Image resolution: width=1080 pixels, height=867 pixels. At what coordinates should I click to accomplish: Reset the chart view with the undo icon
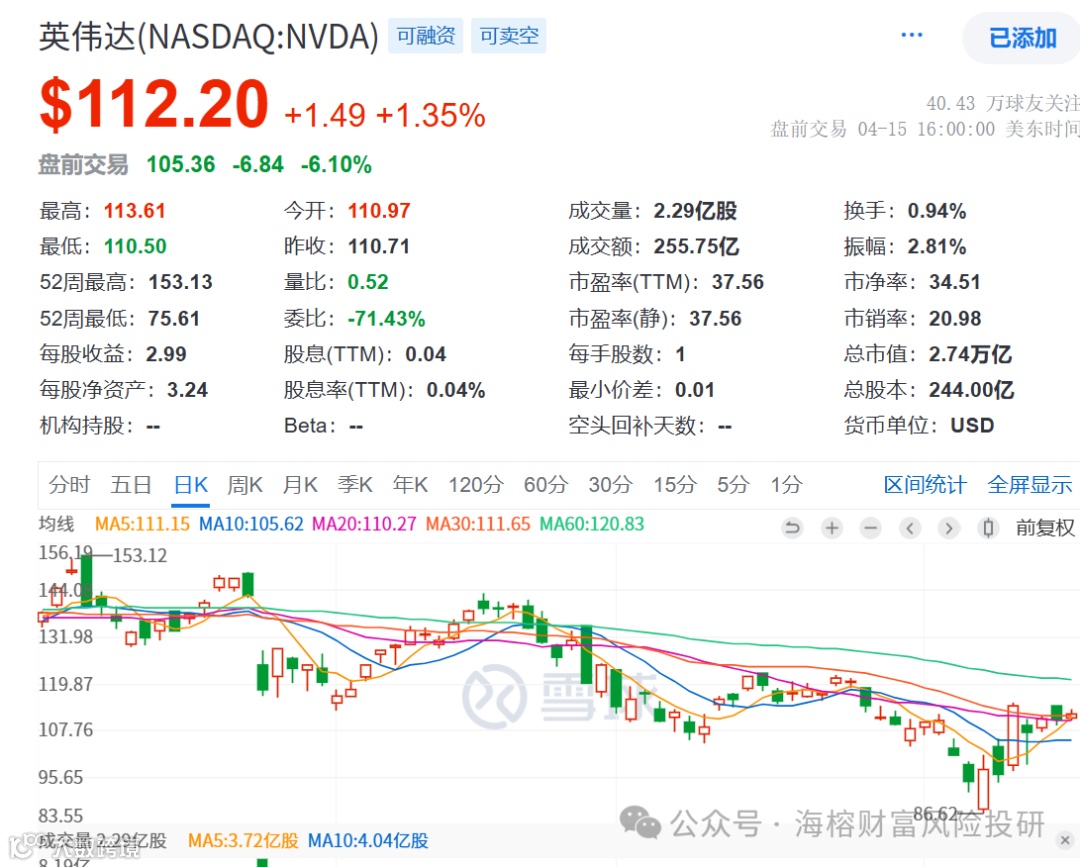point(792,528)
